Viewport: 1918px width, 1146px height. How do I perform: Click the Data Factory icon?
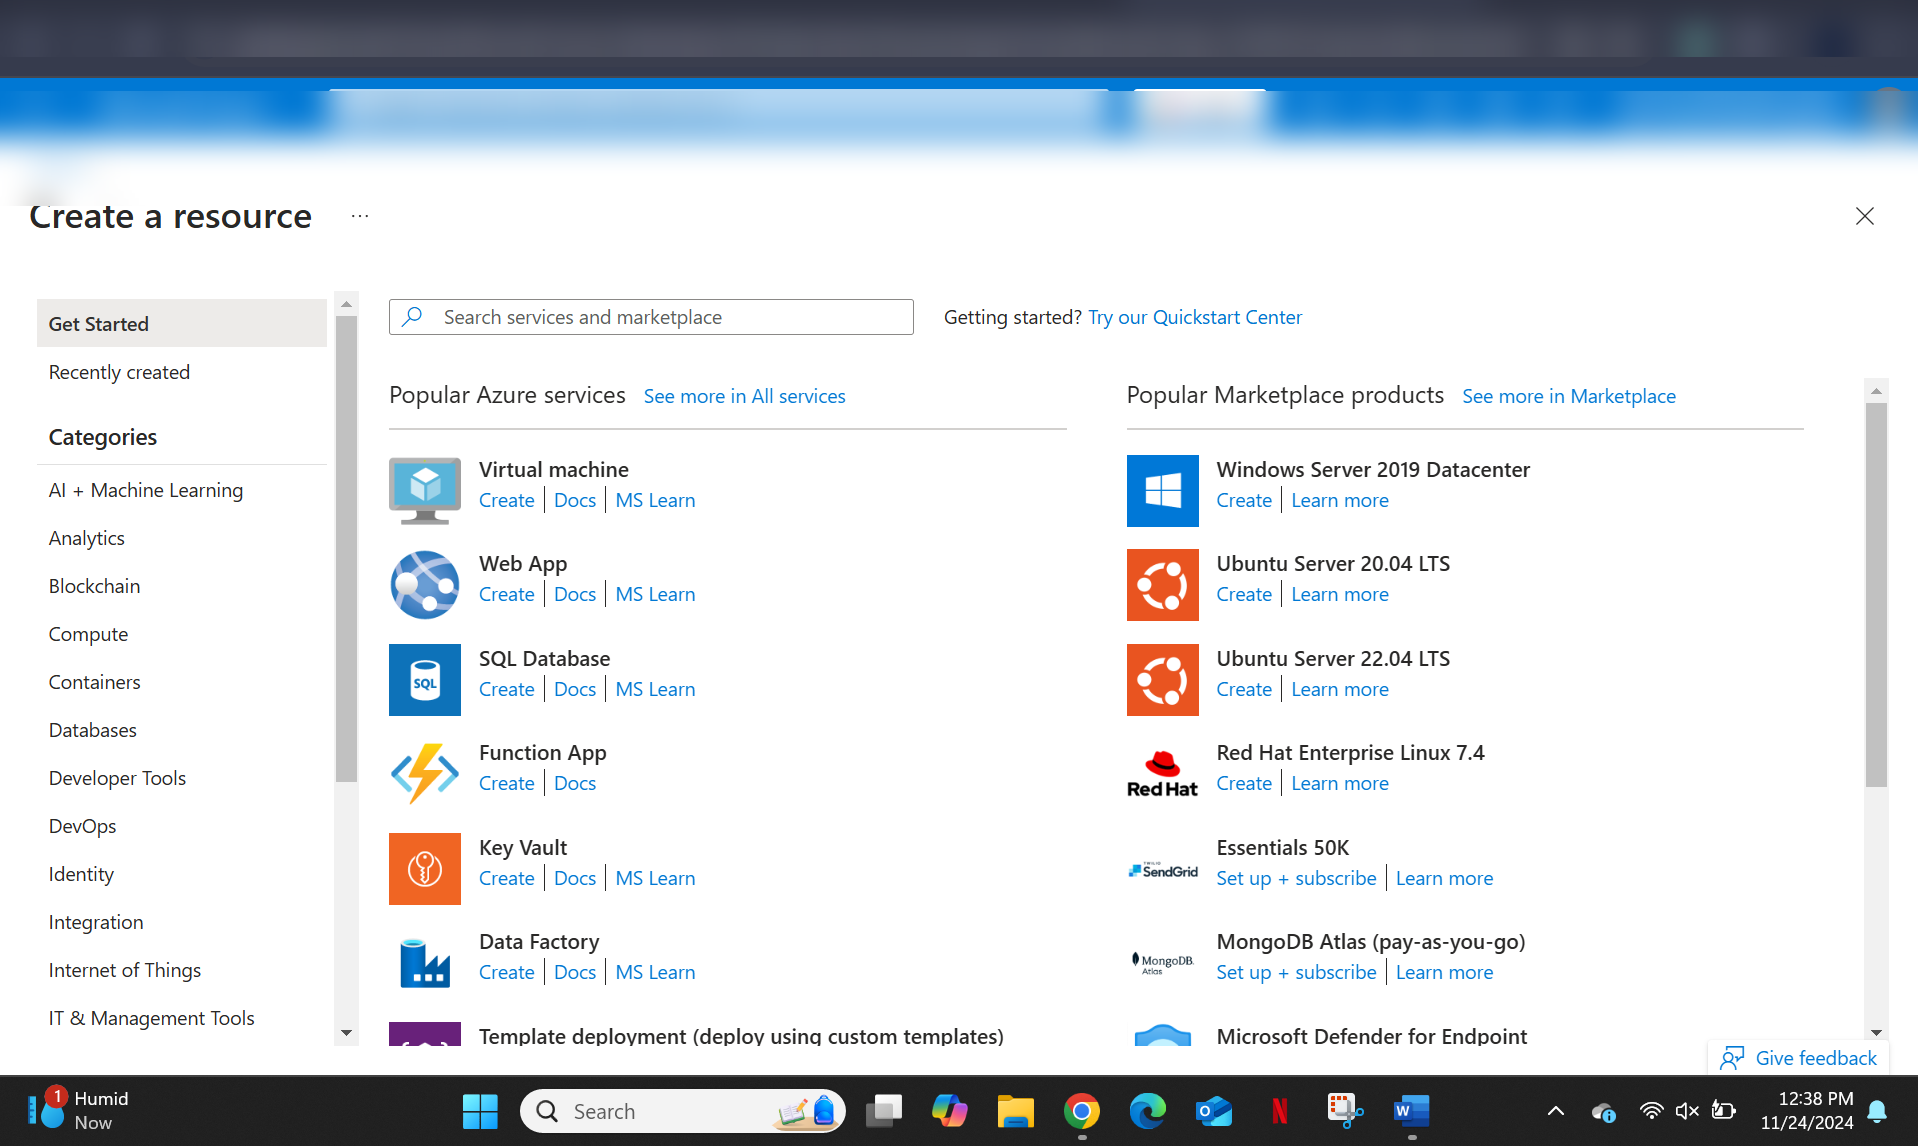pyautogui.click(x=425, y=963)
